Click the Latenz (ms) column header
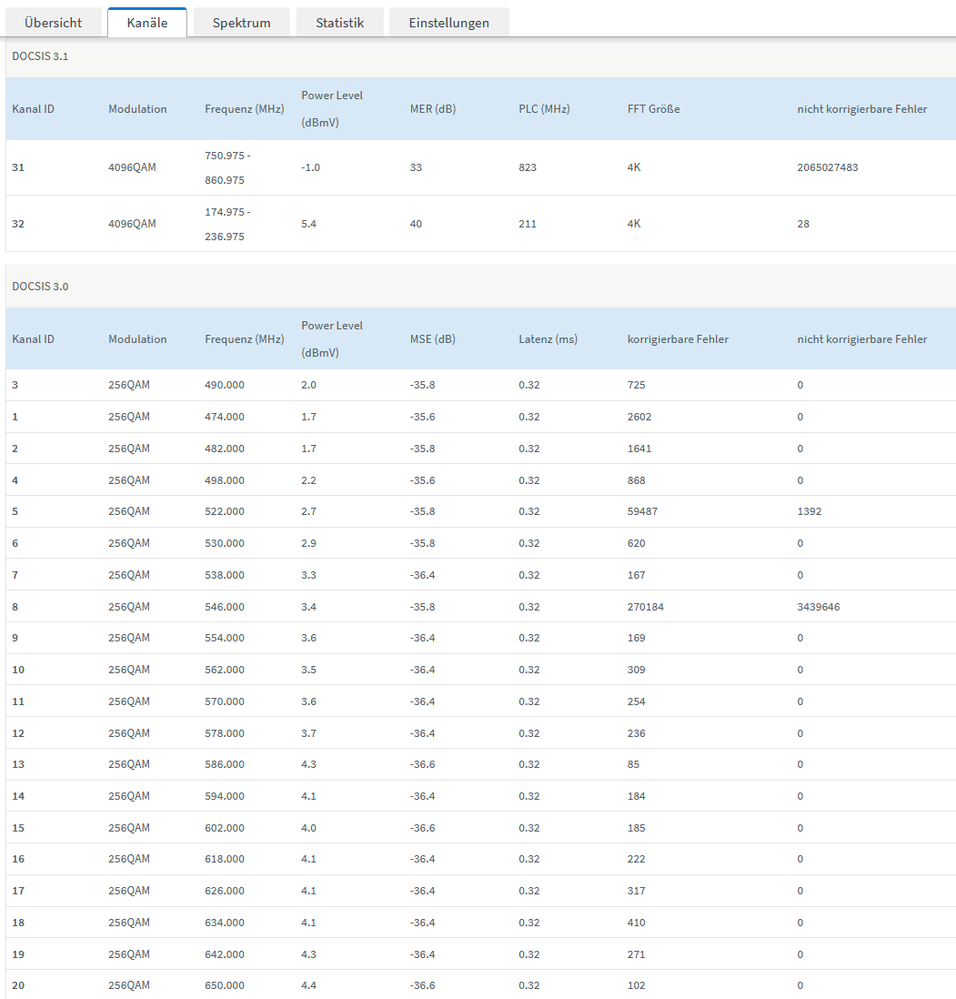 pos(548,339)
